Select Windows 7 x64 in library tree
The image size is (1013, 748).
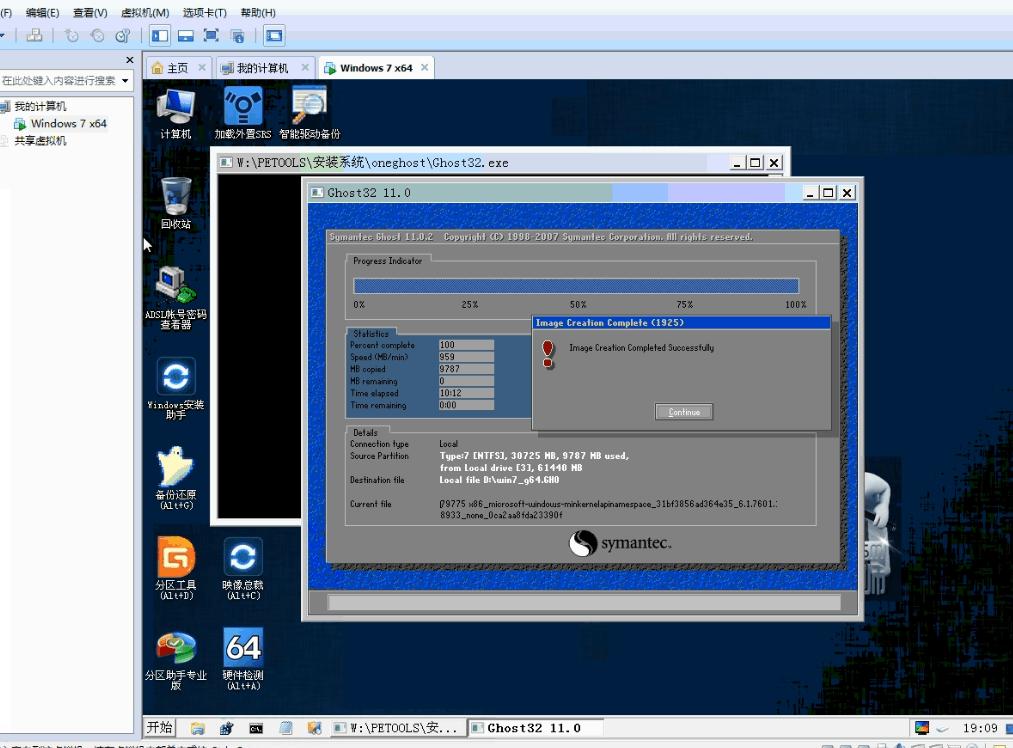click(x=68, y=124)
